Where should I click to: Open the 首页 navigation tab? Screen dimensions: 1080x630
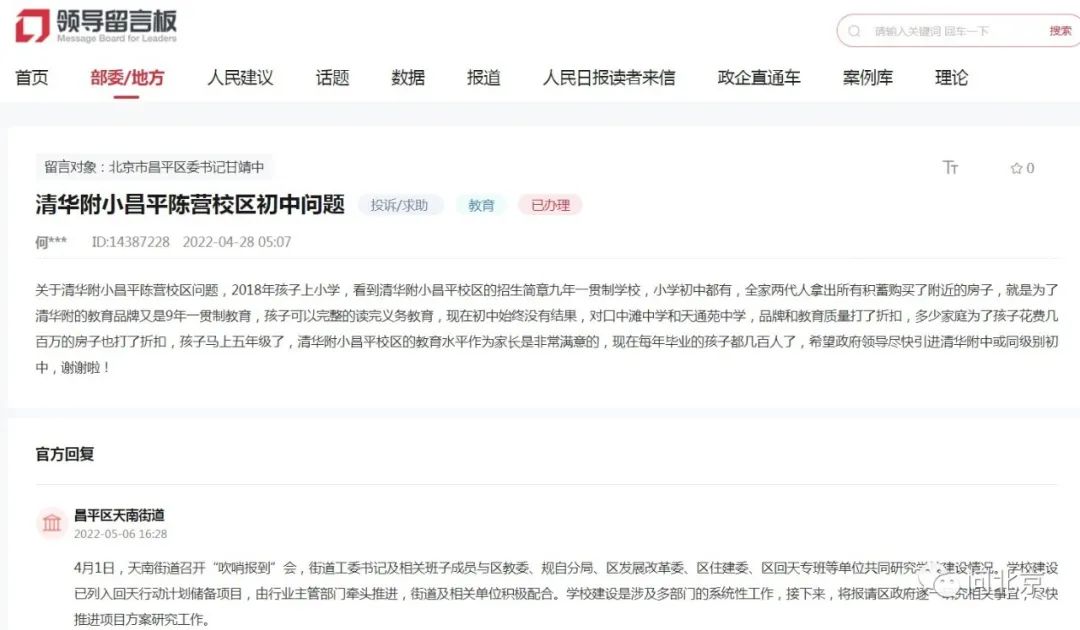[32, 78]
